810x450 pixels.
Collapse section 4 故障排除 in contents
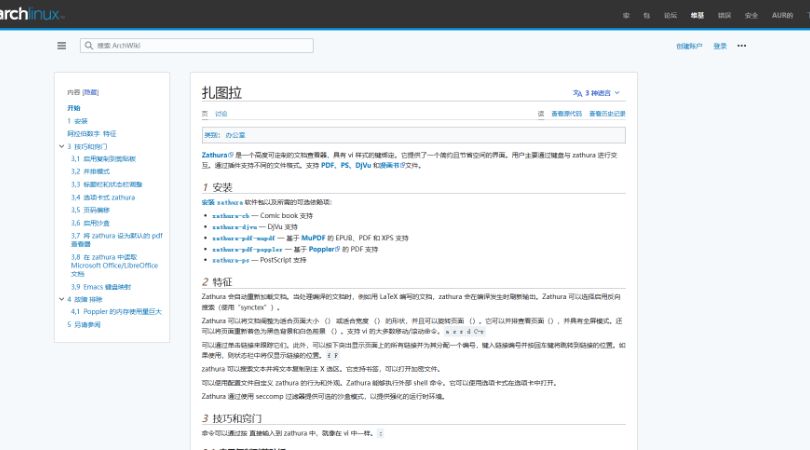click(61, 298)
